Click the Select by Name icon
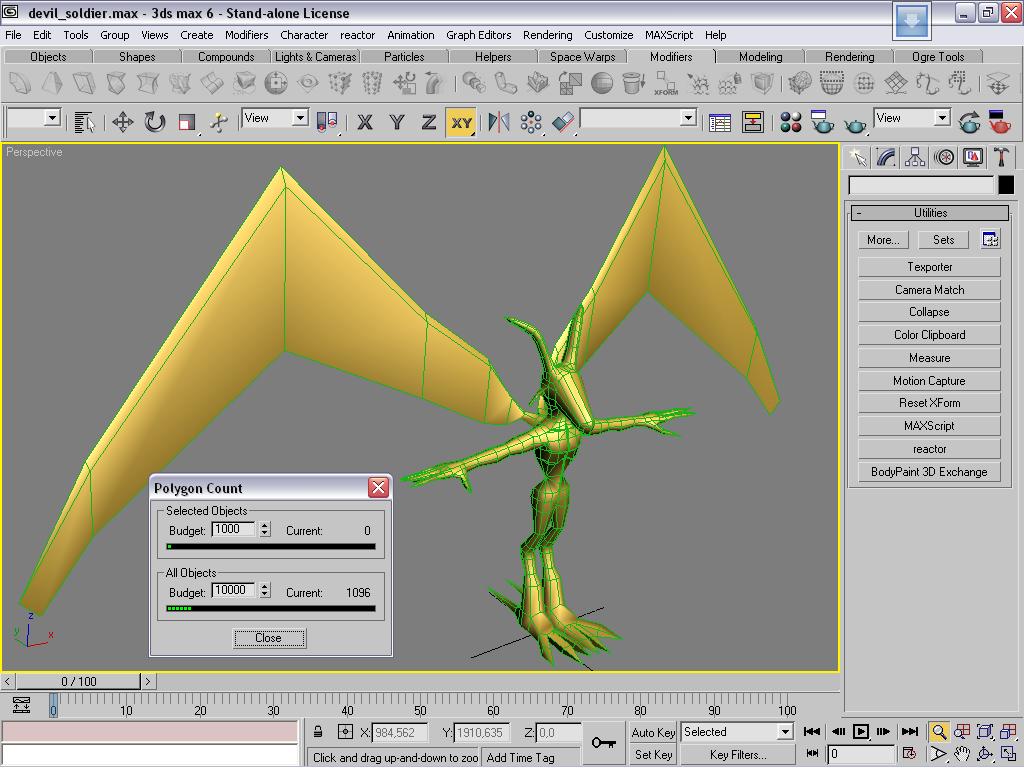 [84, 122]
